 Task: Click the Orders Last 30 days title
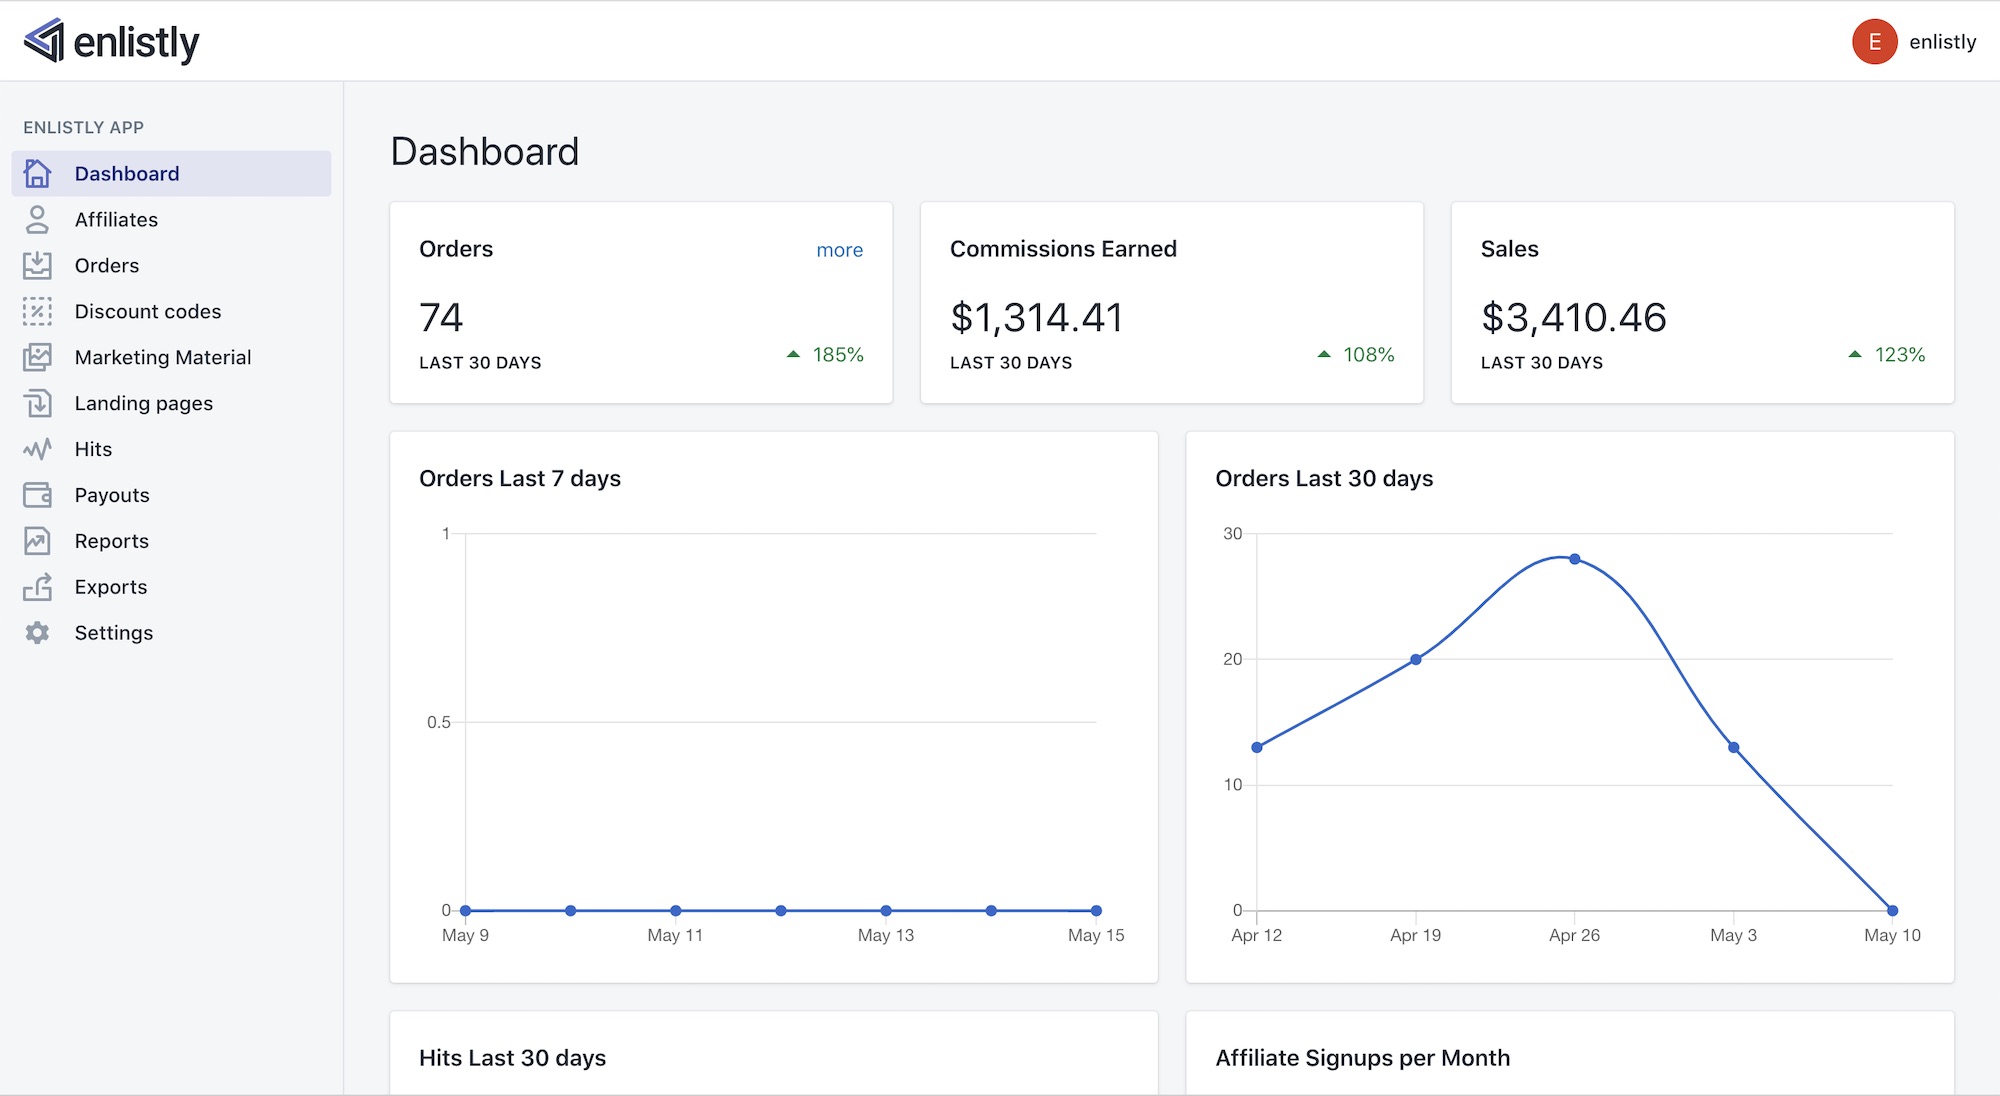[x=1324, y=479]
